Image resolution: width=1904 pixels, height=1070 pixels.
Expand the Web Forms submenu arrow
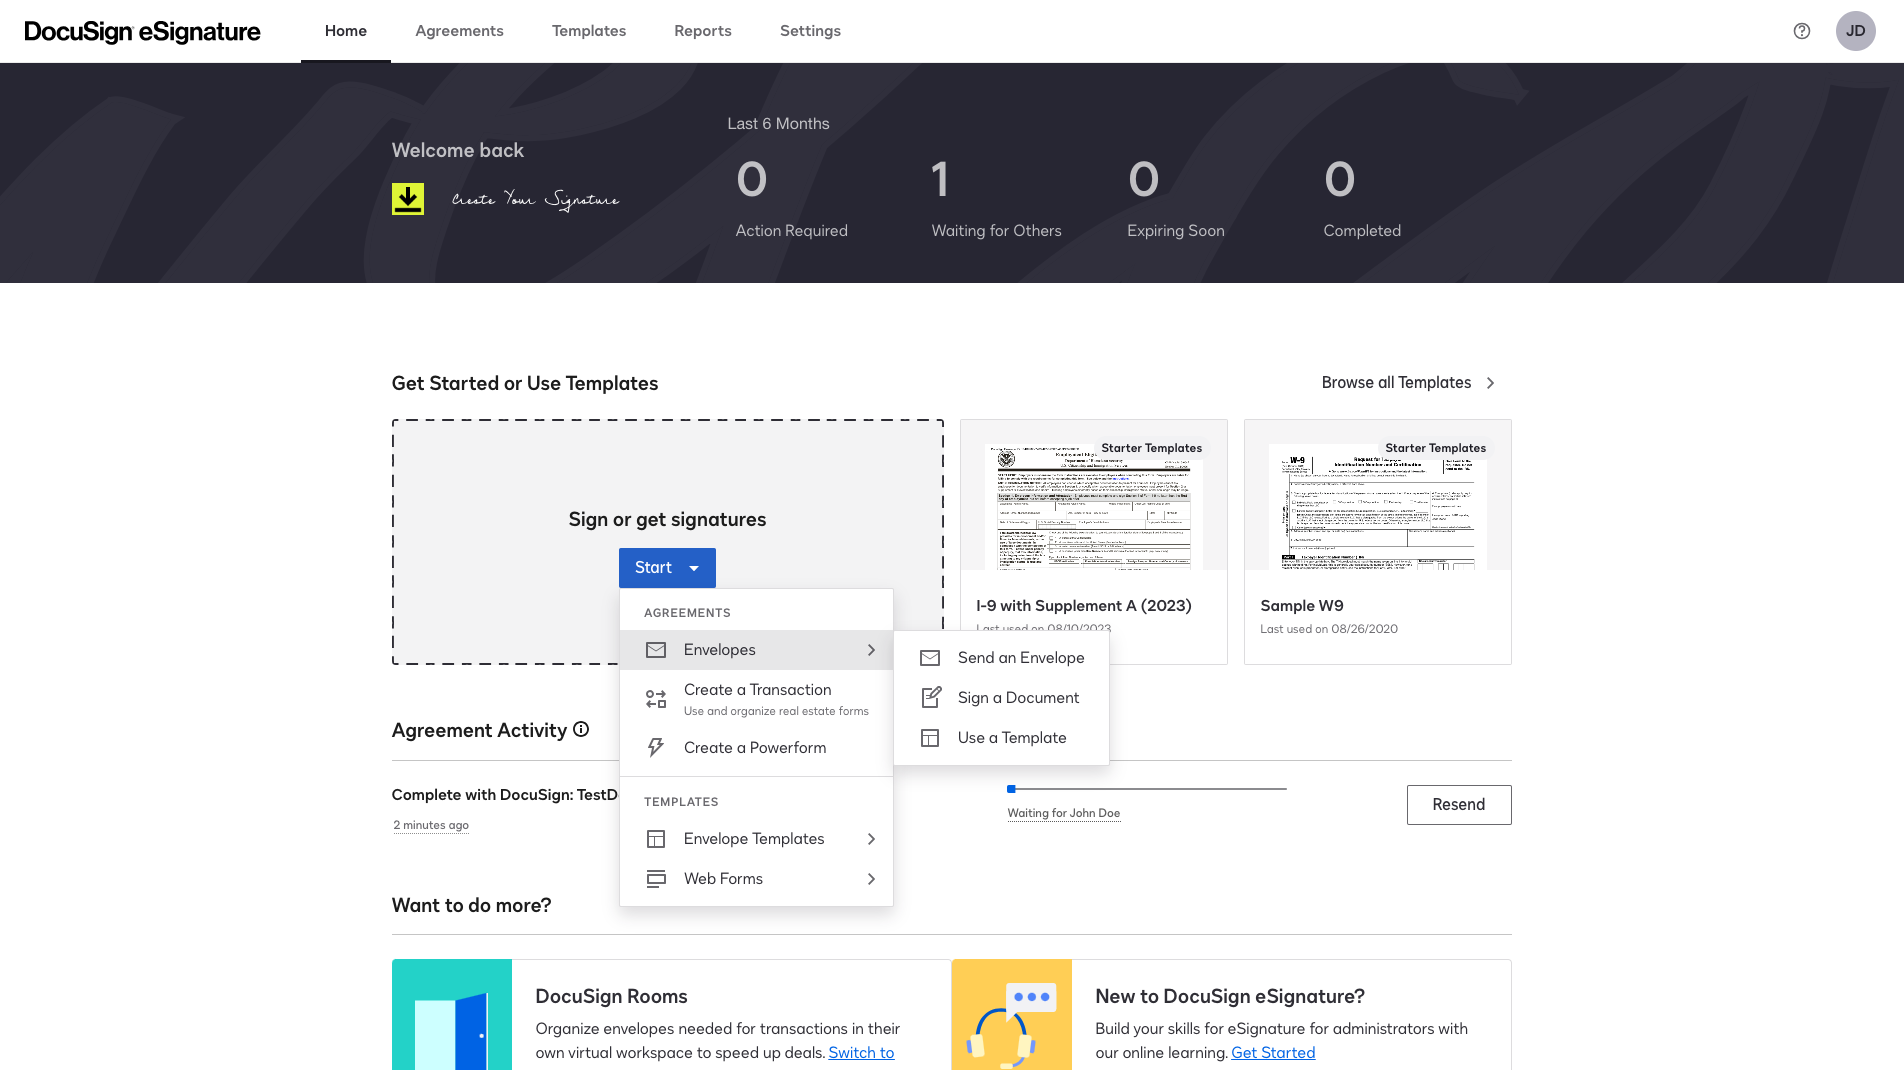871,879
